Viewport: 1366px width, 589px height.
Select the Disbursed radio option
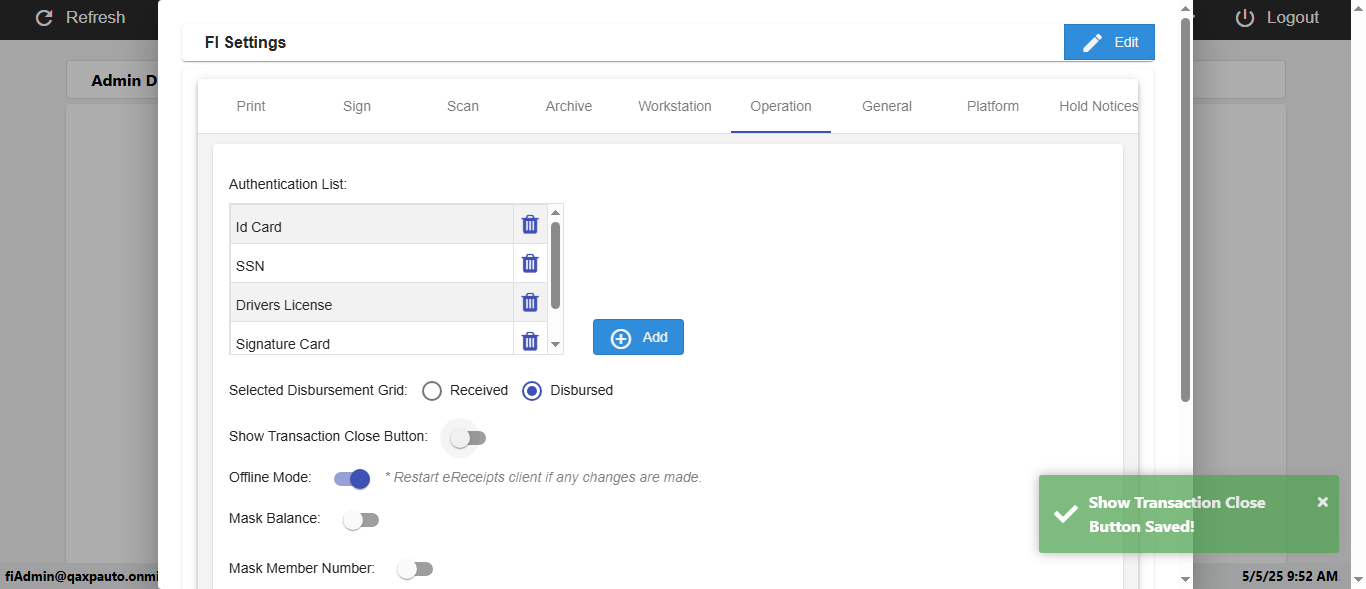pyautogui.click(x=532, y=391)
